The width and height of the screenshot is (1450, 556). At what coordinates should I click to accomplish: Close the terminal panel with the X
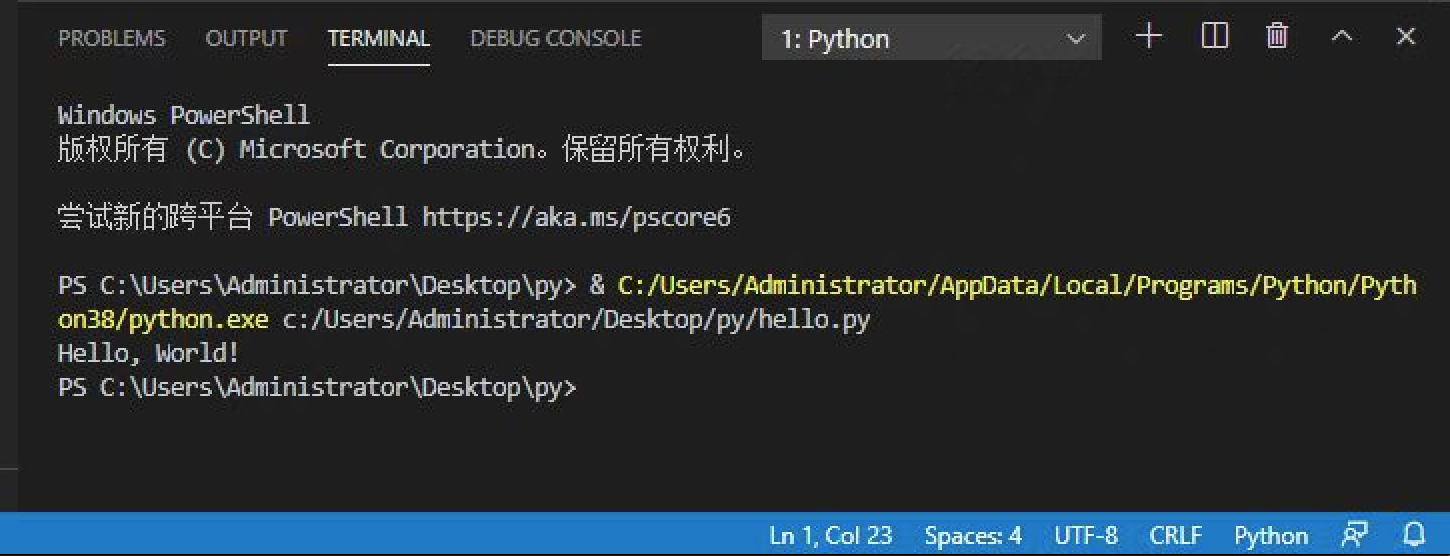1405,37
